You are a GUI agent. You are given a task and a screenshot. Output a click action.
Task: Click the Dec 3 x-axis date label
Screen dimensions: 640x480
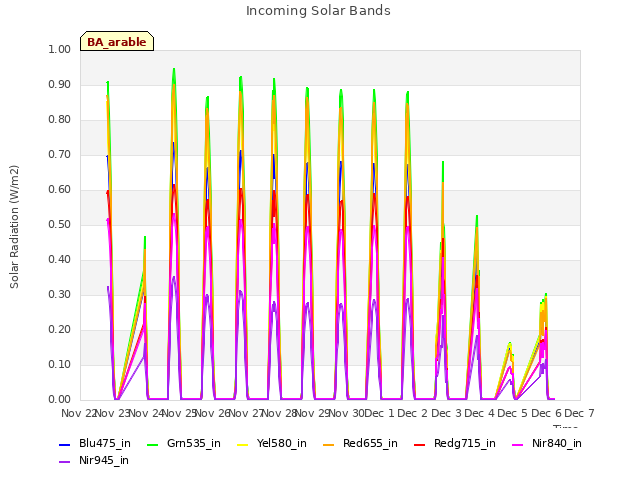click(x=447, y=413)
